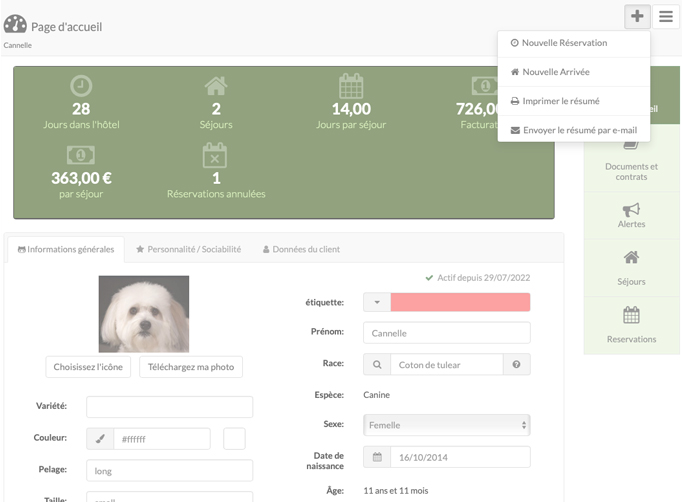Switch to Personnalité / Sociabilité tab
Viewport: 682px width, 502px height.
pos(189,249)
